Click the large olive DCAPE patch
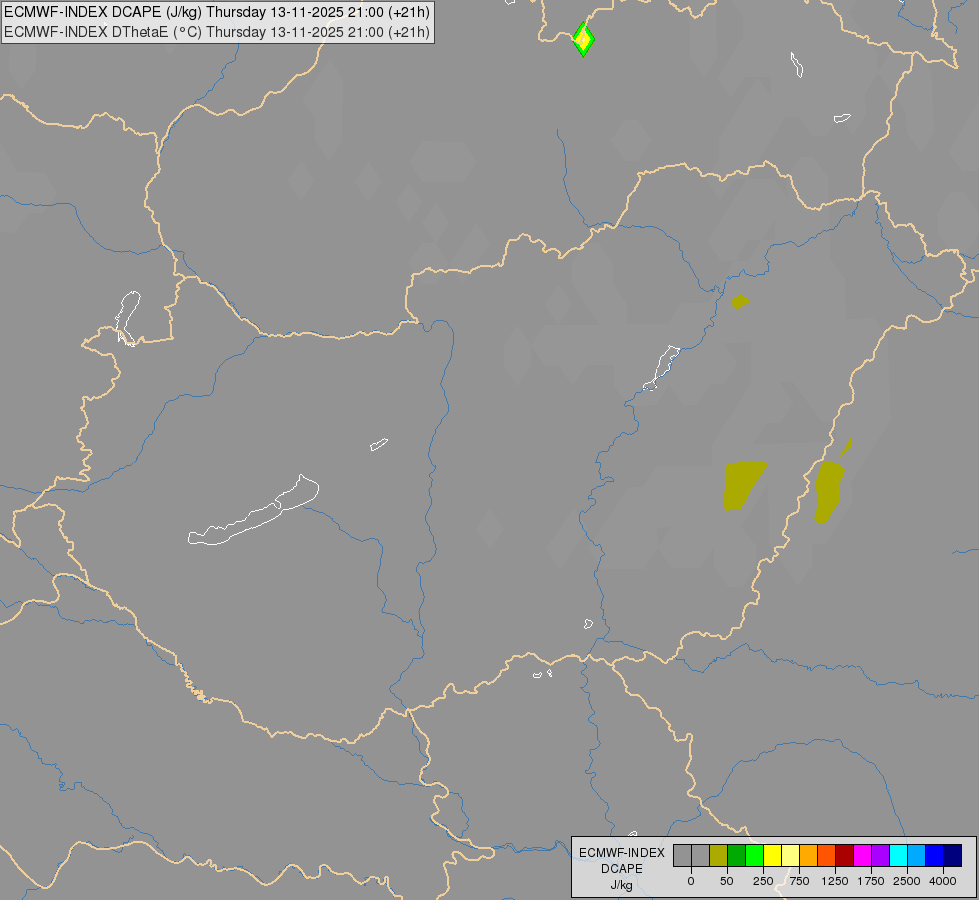 743,485
